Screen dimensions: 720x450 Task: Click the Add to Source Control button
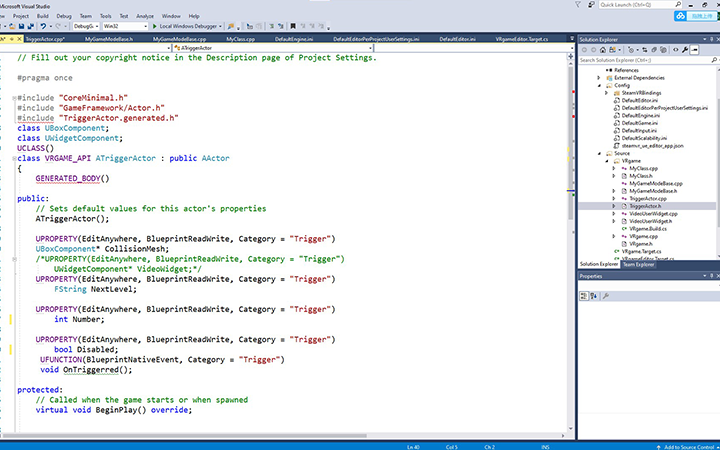pyautogui.click(x=683, y=446)
